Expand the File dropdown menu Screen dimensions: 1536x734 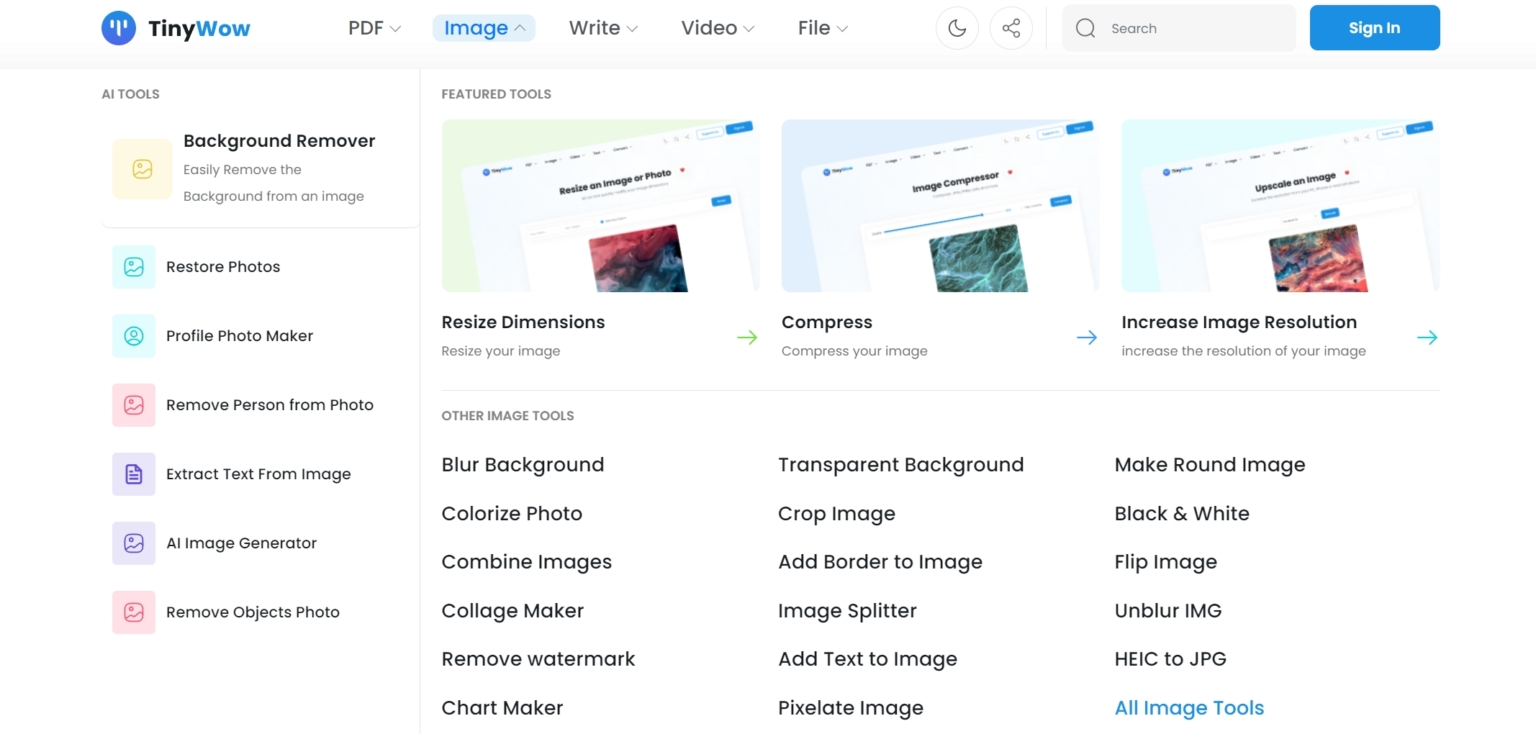(x=822, y=28)
